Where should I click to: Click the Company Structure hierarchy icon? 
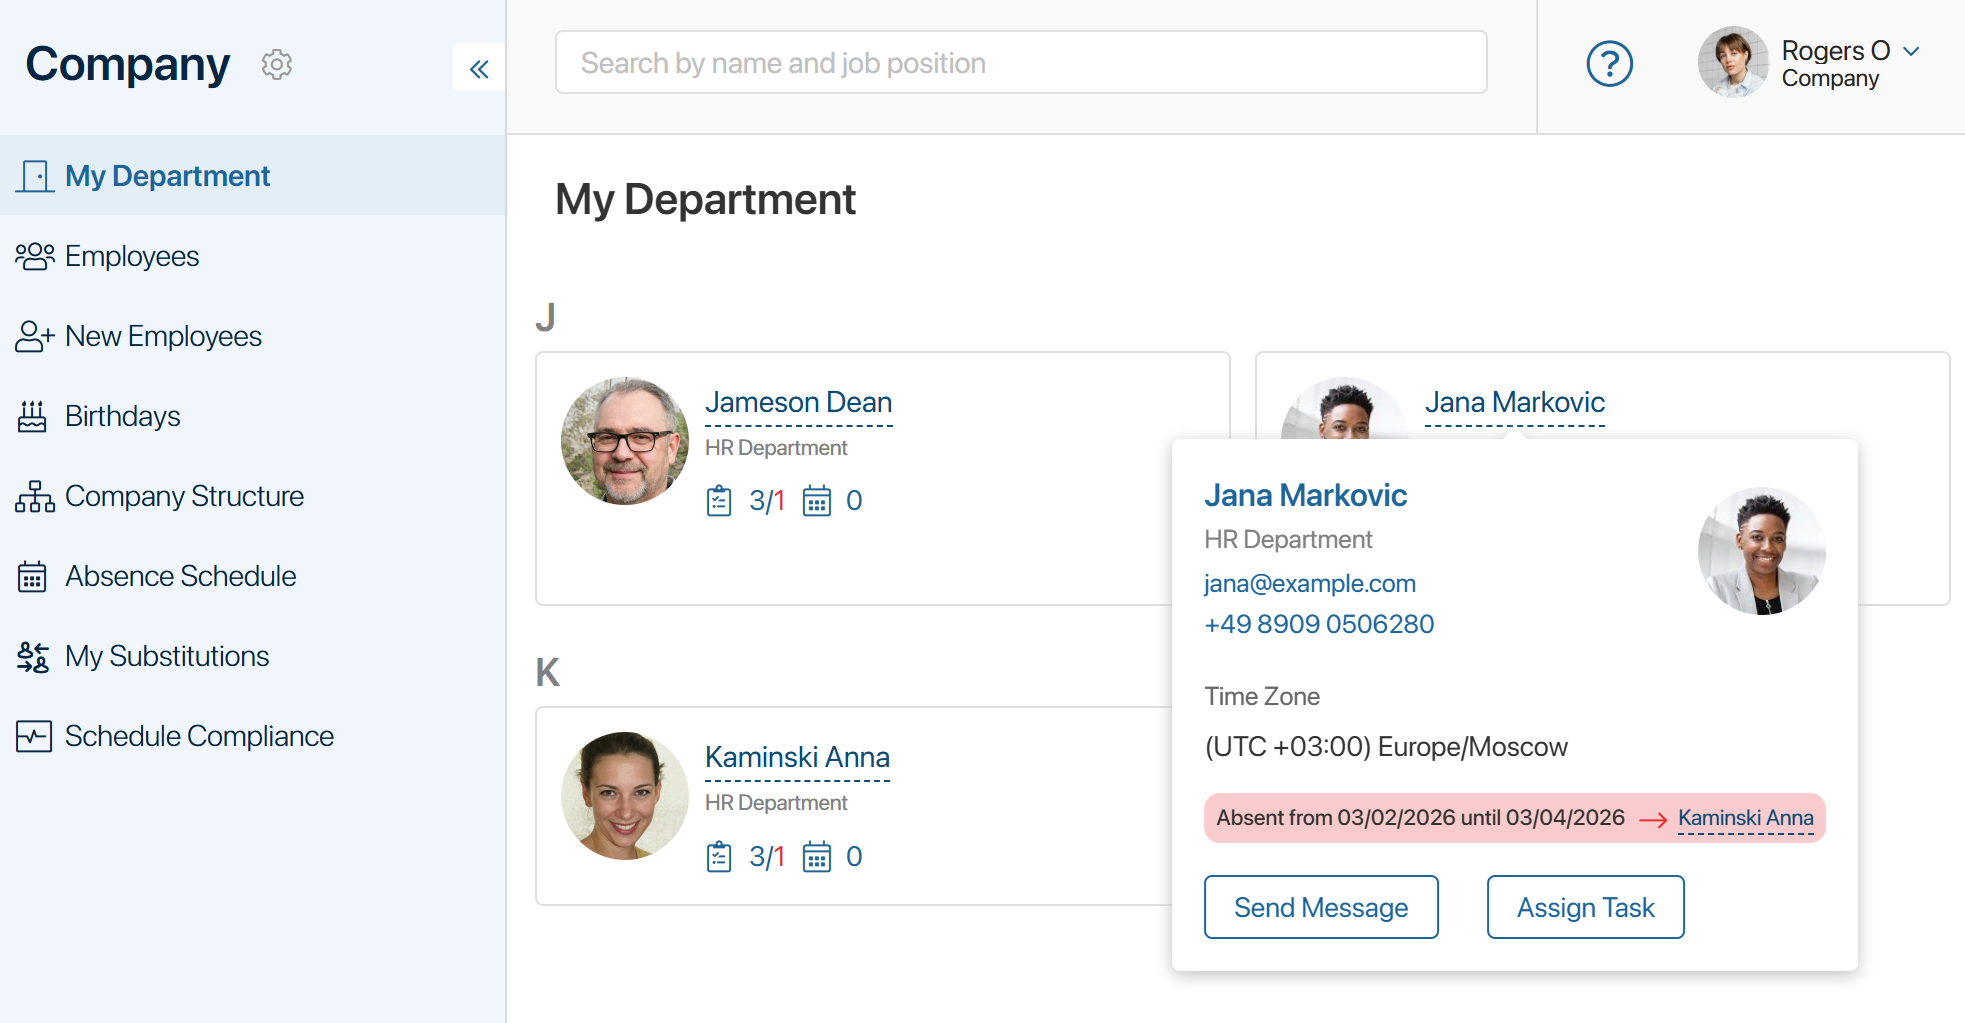click(34, 496)
